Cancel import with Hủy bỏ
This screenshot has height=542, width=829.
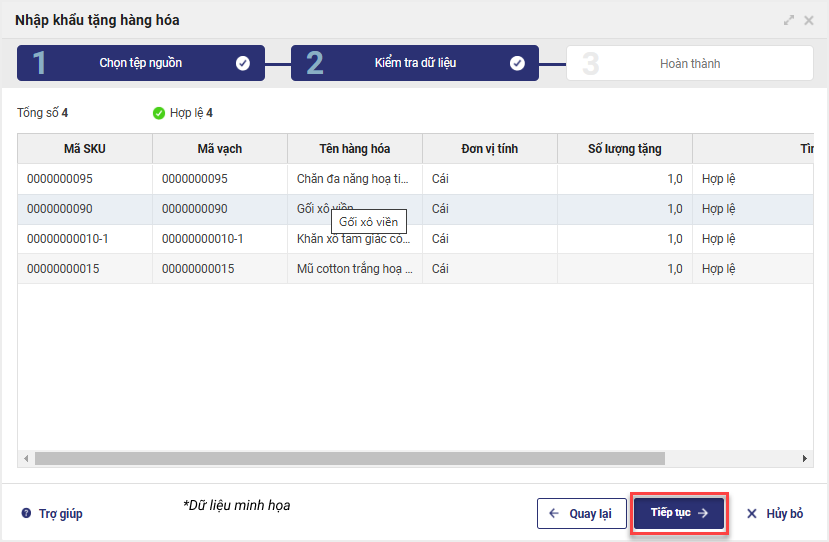775,513
